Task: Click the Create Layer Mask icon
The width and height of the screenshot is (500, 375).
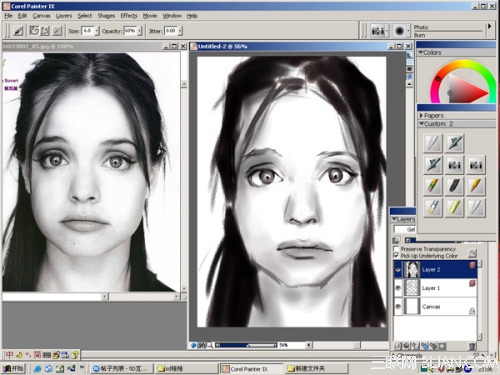Action: [442, 346]
